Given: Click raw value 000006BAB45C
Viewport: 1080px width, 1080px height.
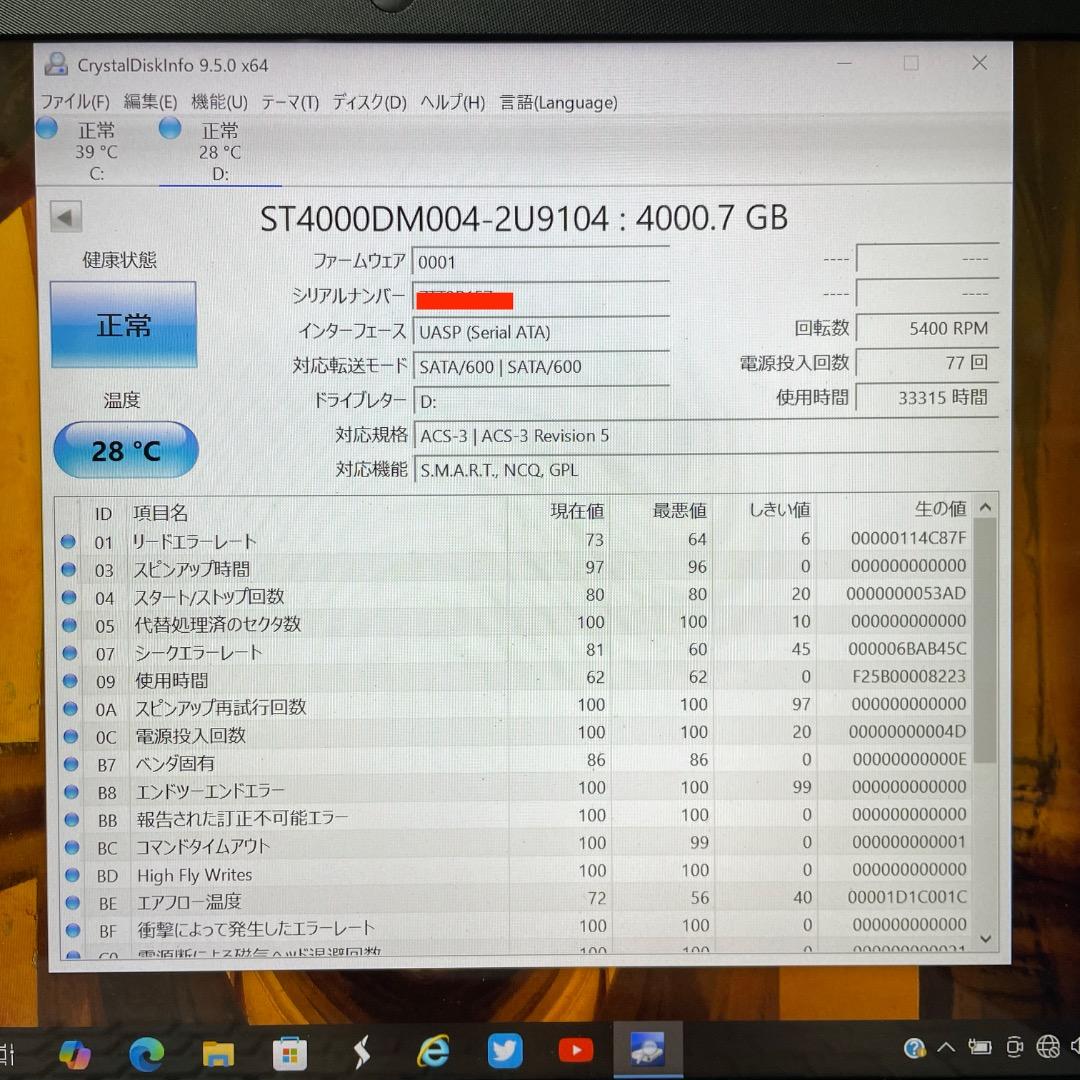Looking at the screenshot, I should tap(907, 649).
